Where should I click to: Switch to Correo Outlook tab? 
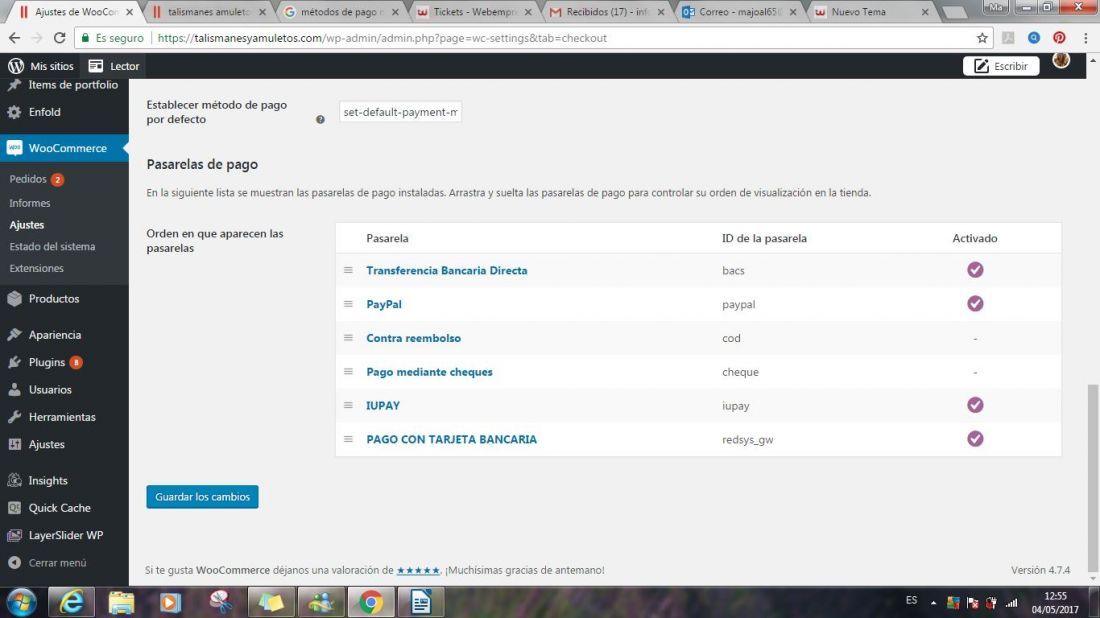coord(739,12)
